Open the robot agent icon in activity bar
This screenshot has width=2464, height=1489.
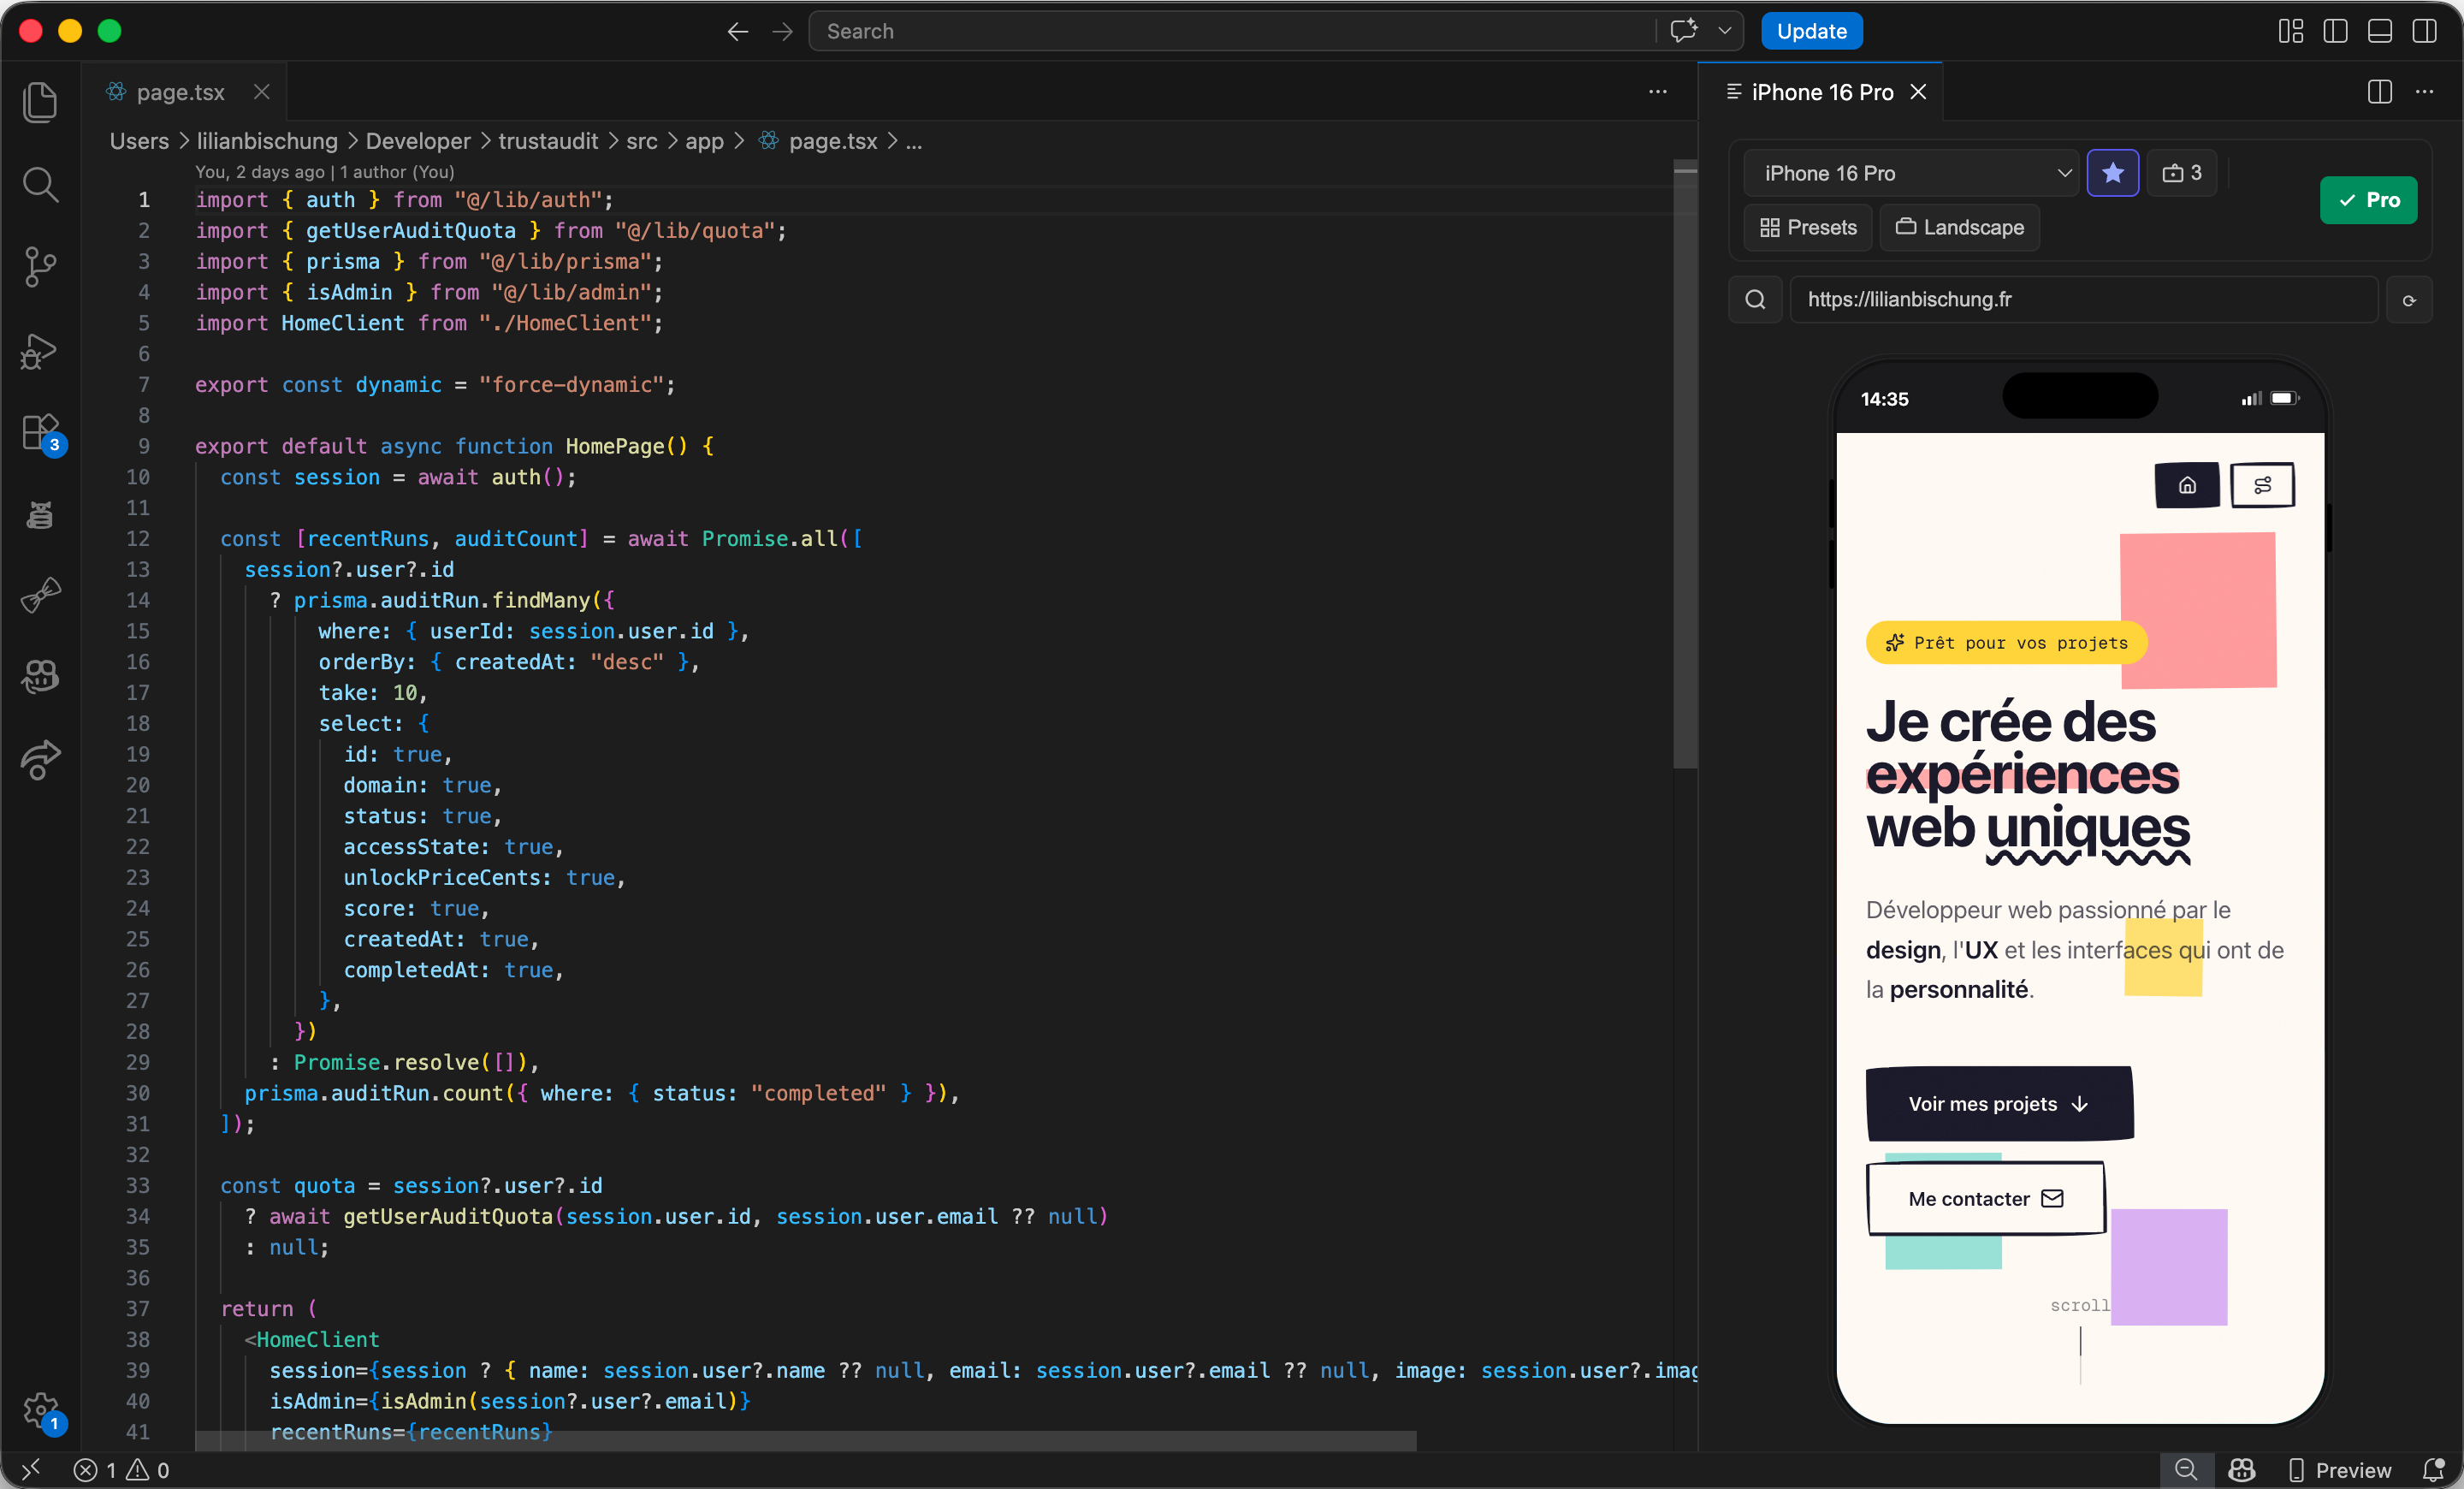(x=40, y=514)
